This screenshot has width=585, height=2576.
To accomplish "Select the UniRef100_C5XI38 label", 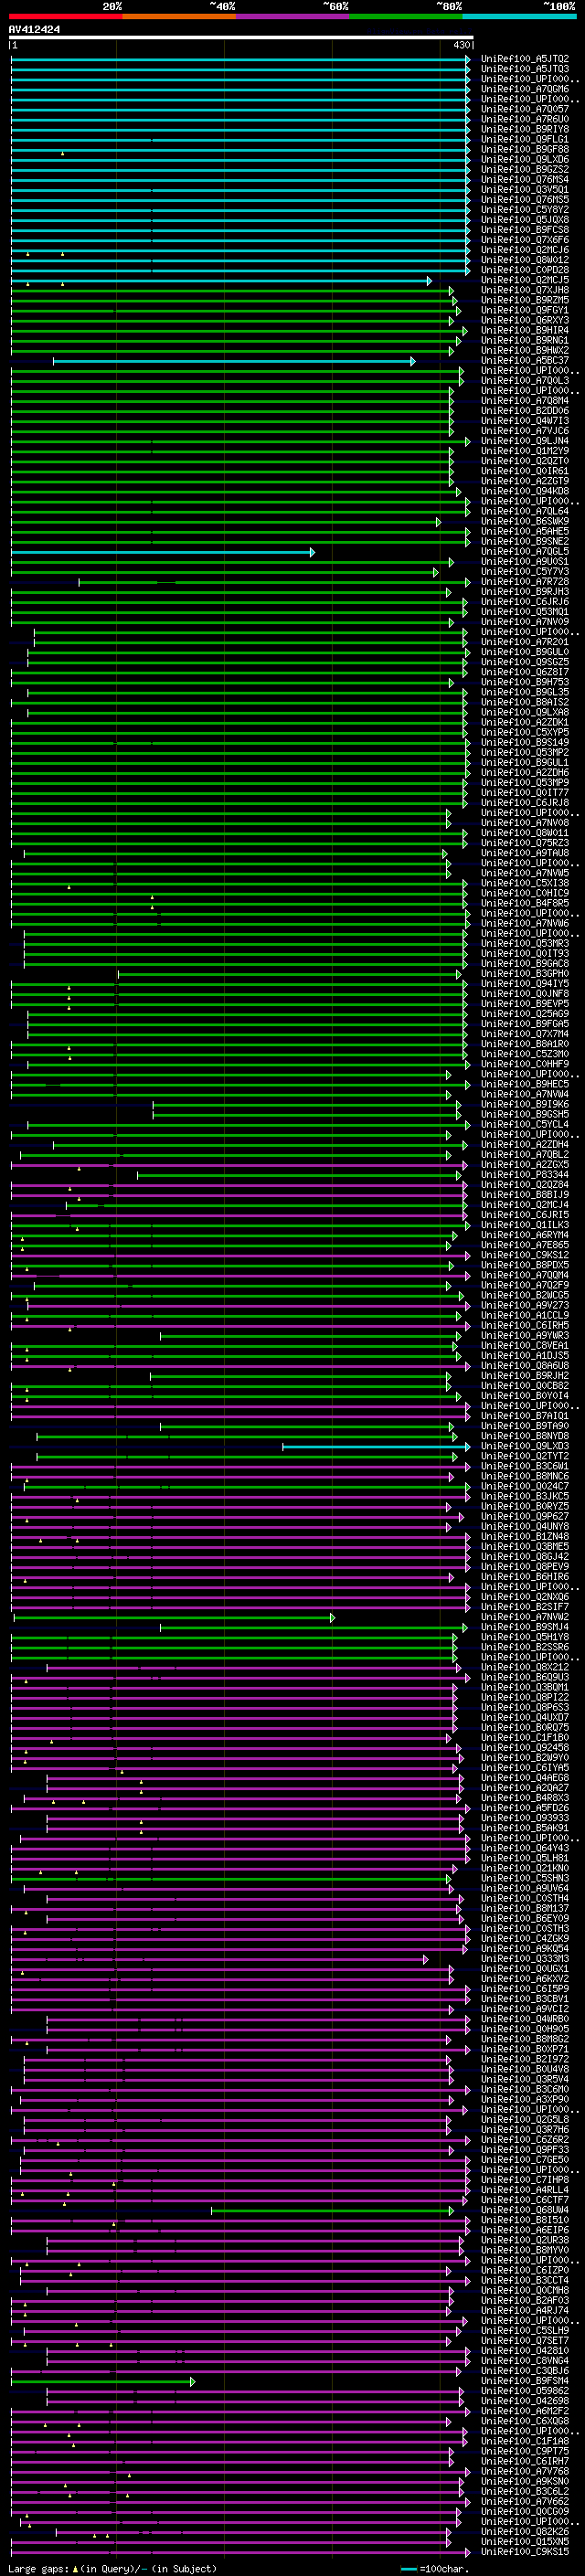I will (x=525, y=884).
